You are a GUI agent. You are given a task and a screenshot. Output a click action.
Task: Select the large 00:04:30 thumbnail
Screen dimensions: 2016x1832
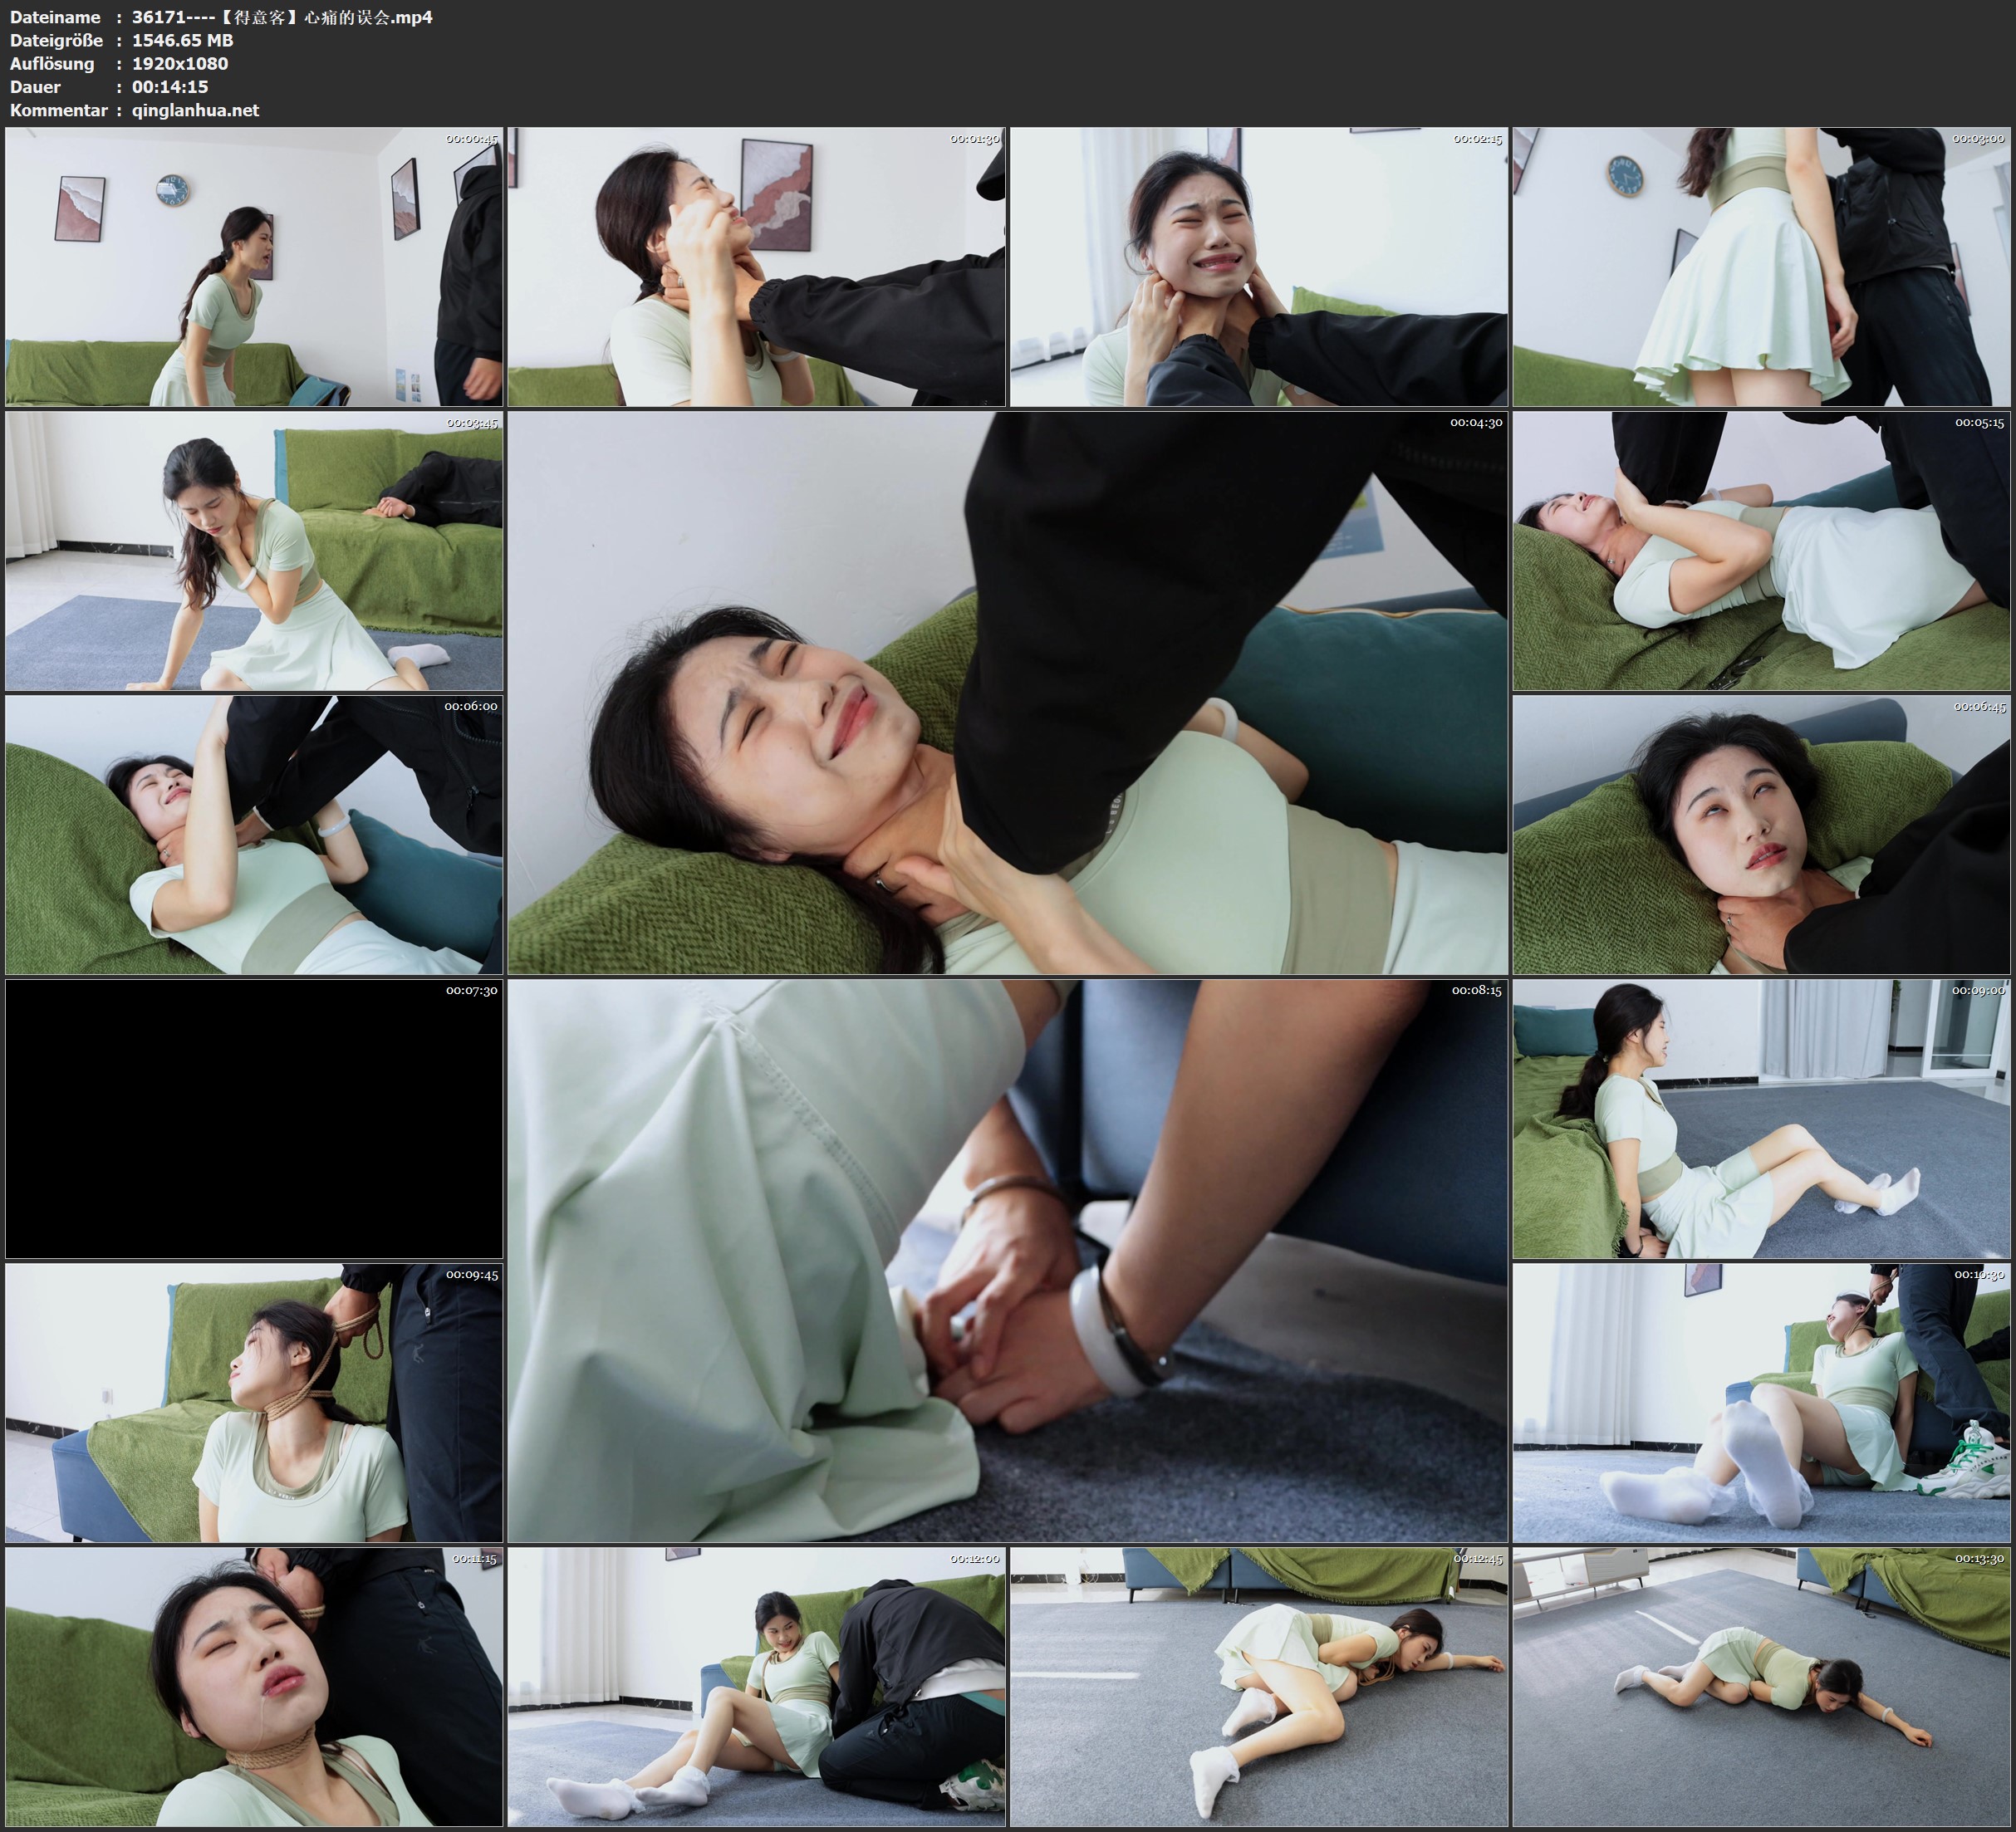[x=1007, y=692]
